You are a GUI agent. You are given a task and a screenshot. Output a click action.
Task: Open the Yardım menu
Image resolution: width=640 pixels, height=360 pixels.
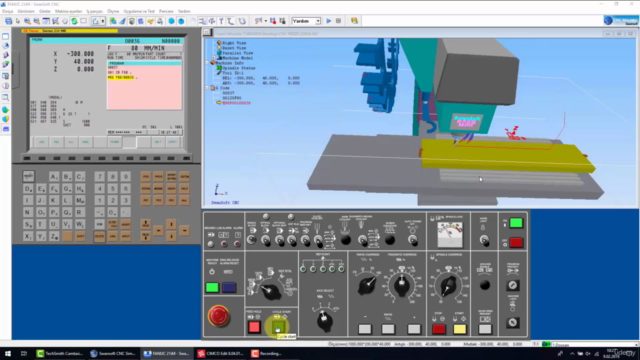pyautogui.click(x=184, y=11)
